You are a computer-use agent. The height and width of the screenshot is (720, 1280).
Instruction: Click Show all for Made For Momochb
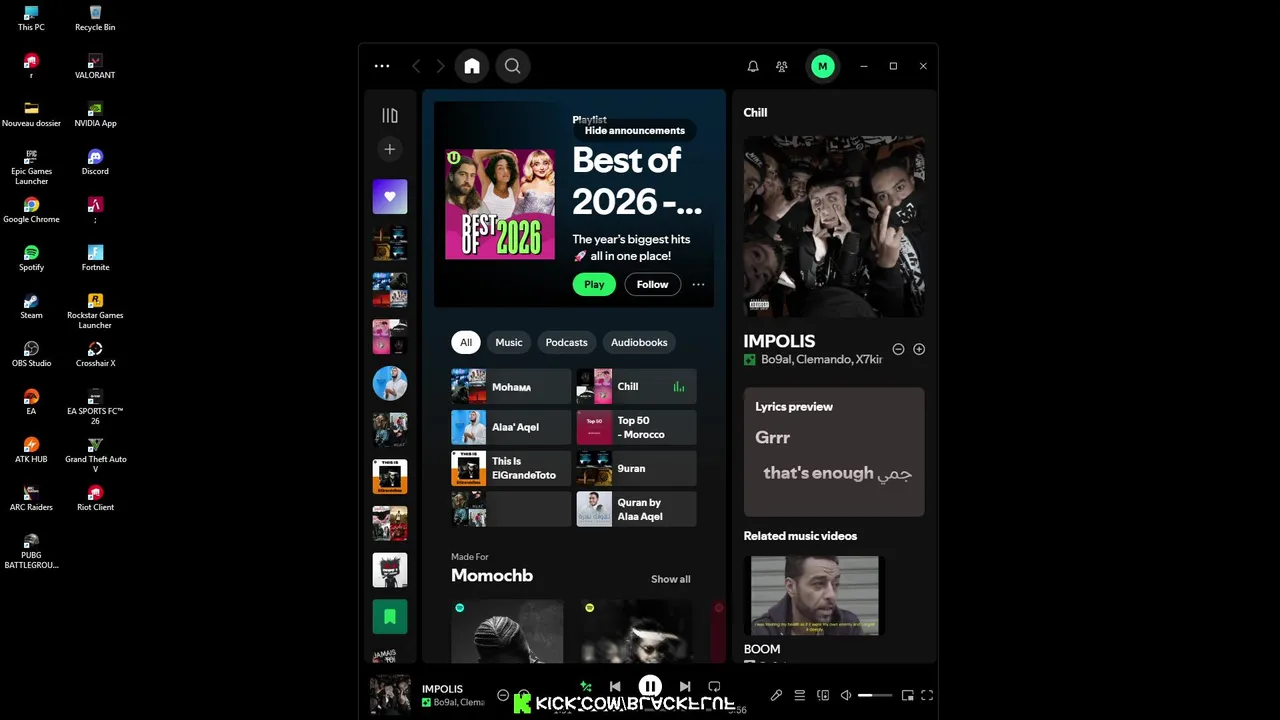pyautogui.click(x=670, y=579)
